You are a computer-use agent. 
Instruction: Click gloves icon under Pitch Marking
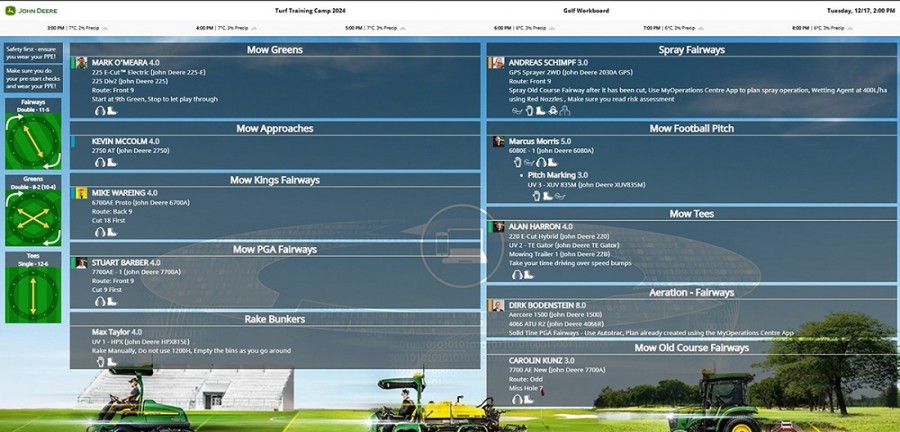coord(536,196)
